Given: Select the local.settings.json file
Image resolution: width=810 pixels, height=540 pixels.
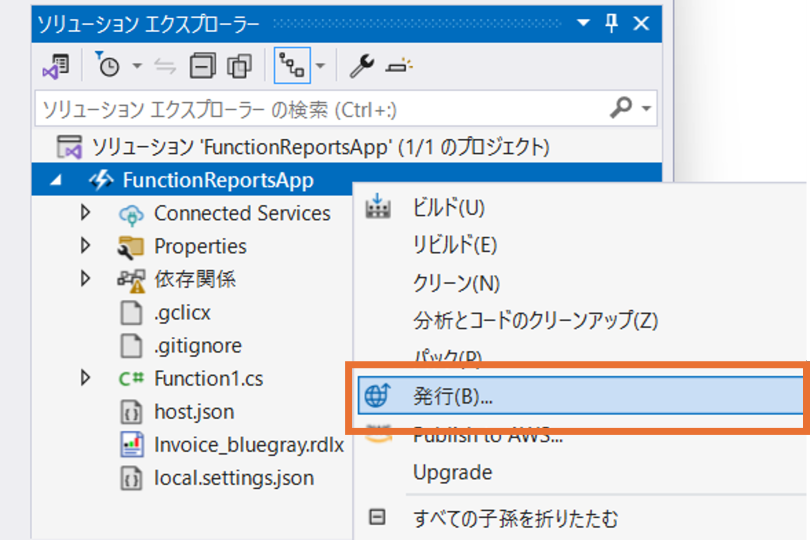Looking at the screenshot, I should click(x=234, y=478).
